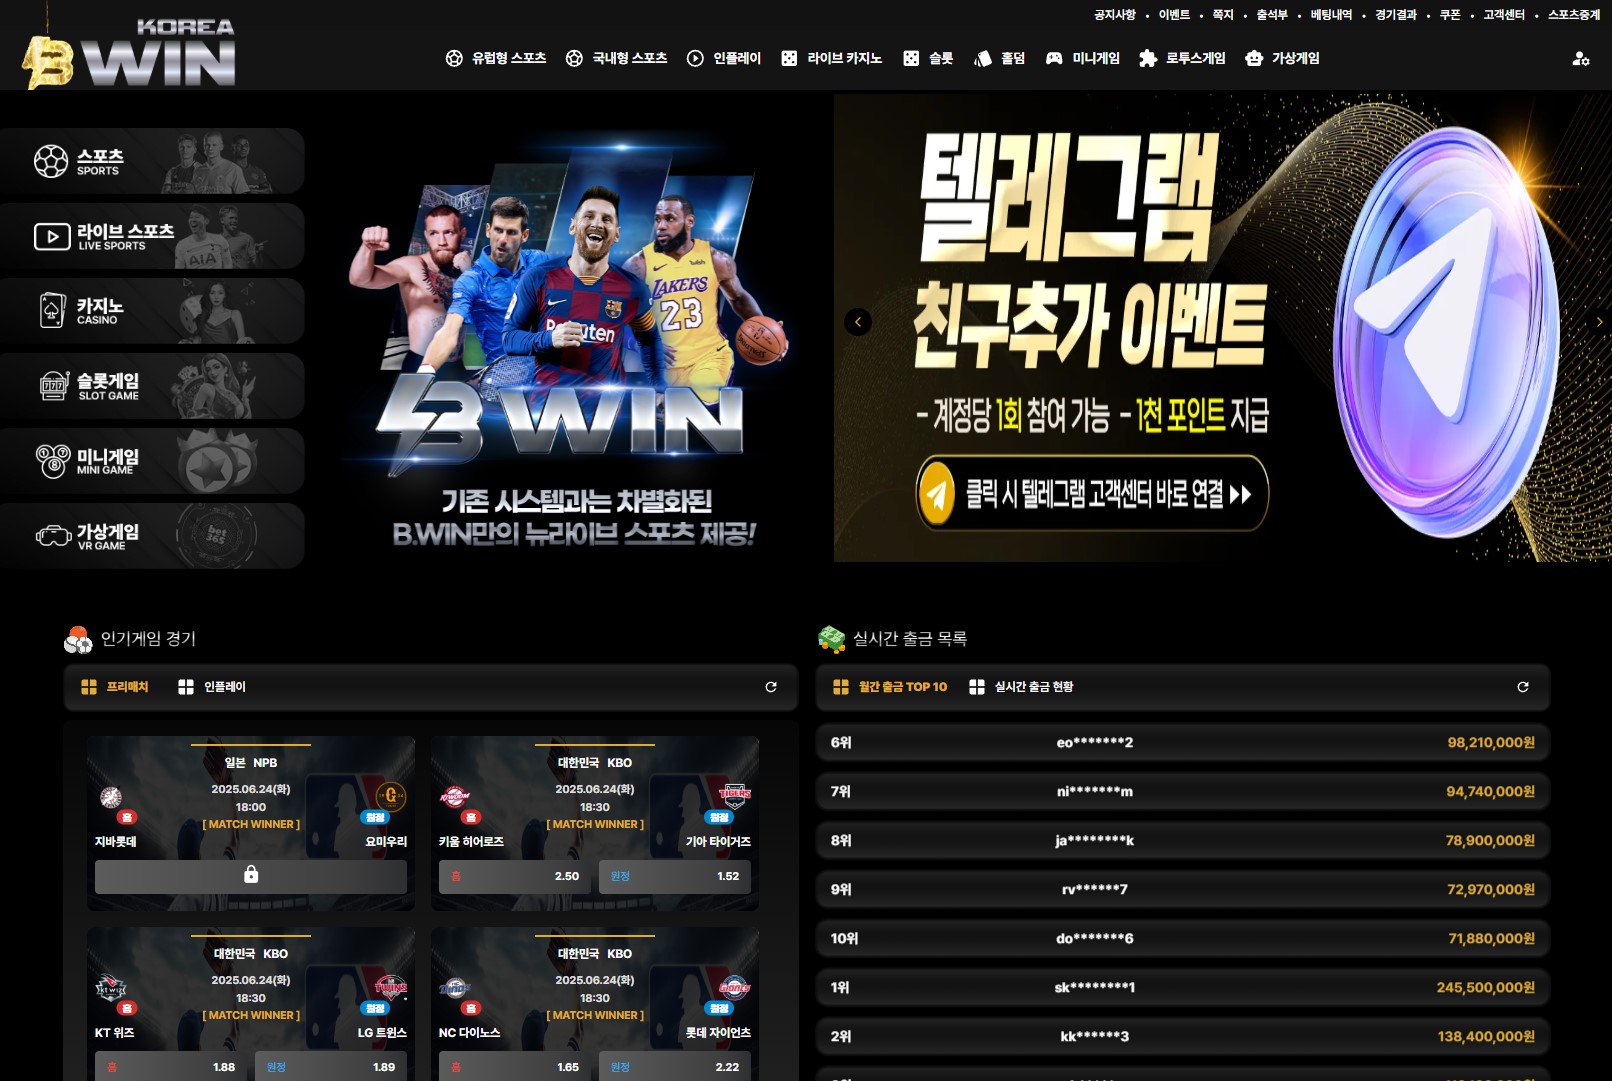The height and width of the screenshot is (1081, 1612).
Task: Refresh the realtime withdrawal list
Action: (1523, 687)
